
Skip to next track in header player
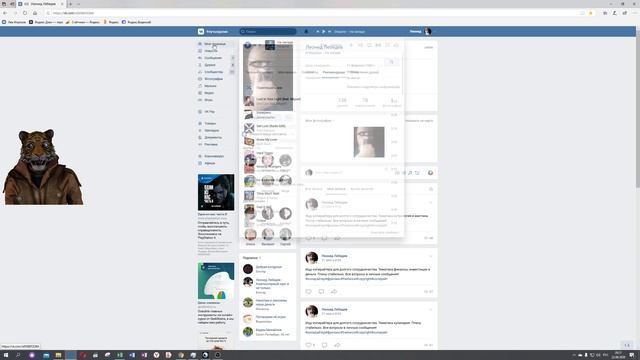pyautogui.click(x=329, y=31)
